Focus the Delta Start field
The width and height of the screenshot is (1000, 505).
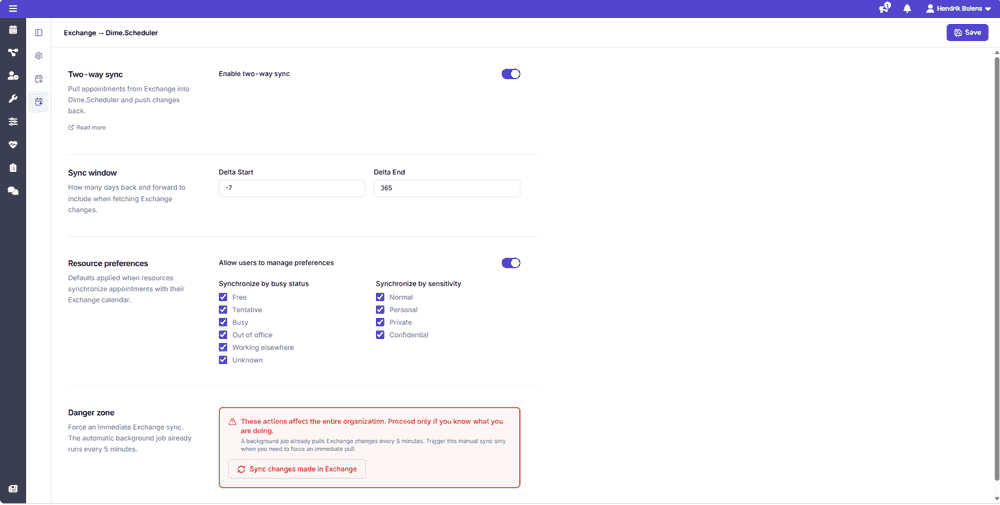tap(292, 188)
